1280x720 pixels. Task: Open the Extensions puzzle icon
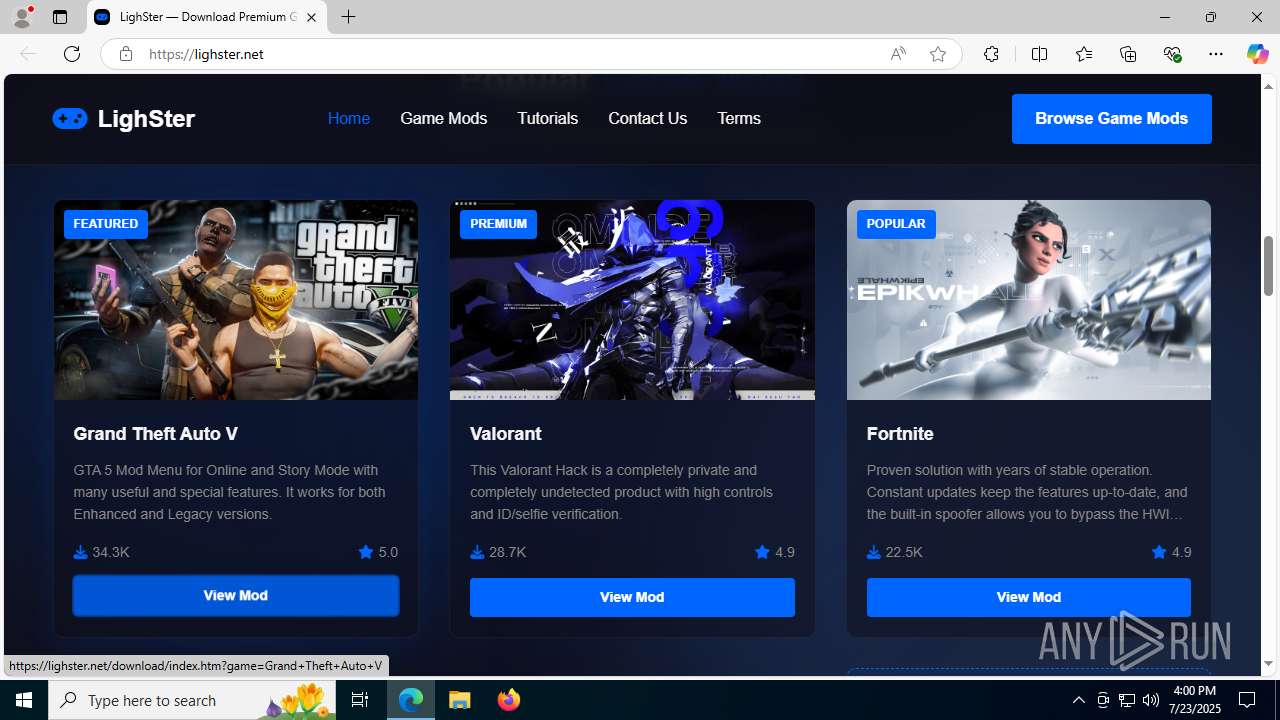click(x=991, y=54)
